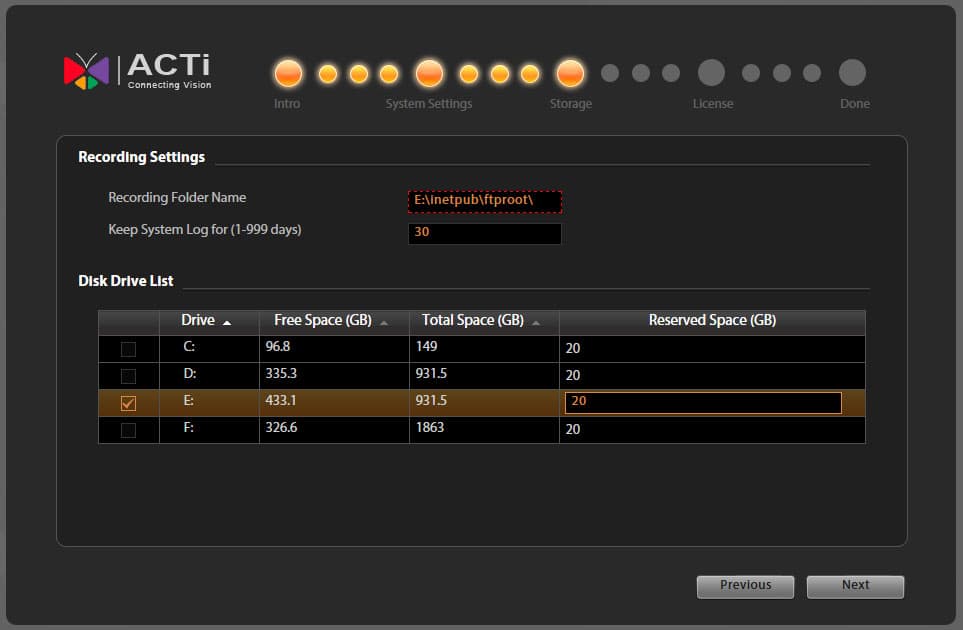Sort by the Free Space (GB) column
The width and height of the screenshot is (963, 630).
(334, 321)
